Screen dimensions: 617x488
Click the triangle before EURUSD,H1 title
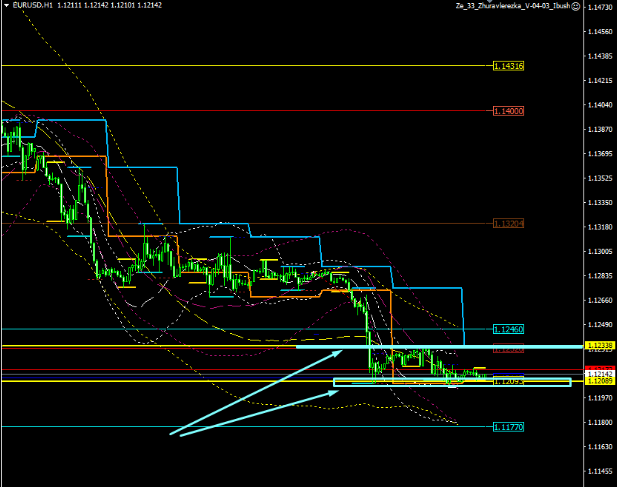5,6
